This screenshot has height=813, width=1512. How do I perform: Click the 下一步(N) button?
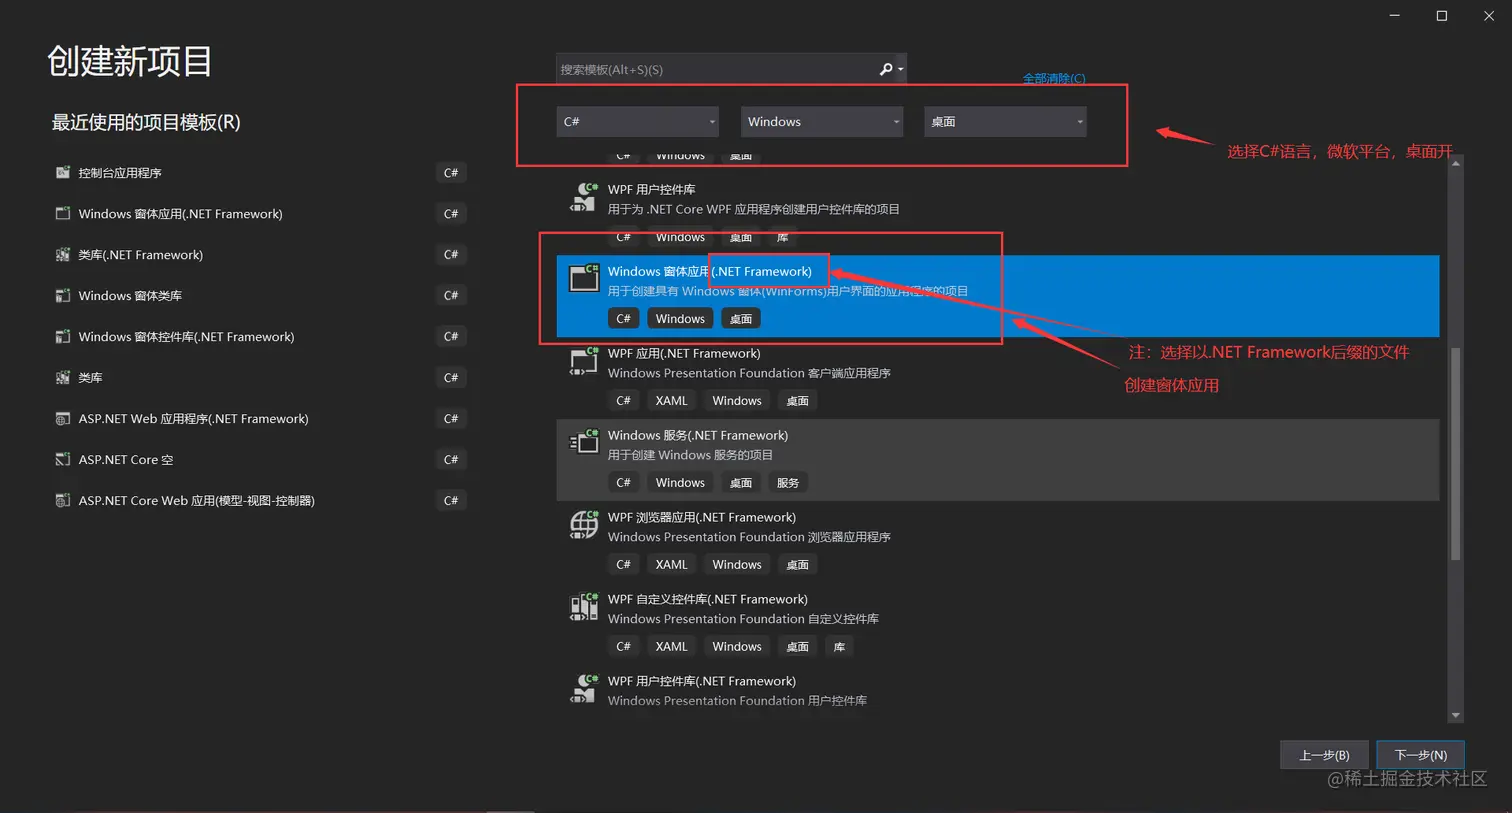click(x=1420, y=755)
